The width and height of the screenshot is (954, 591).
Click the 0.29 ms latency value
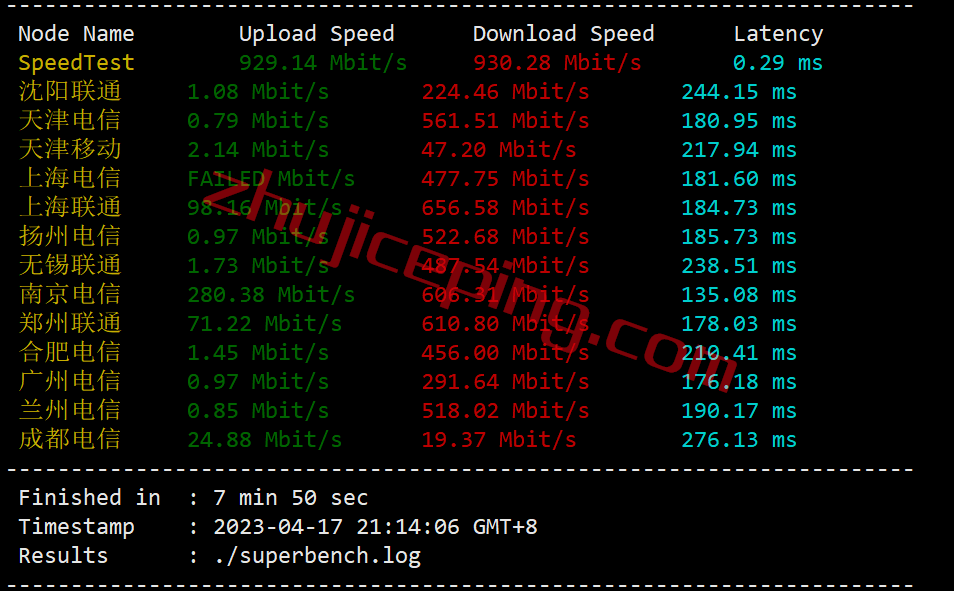pos(778,63)
